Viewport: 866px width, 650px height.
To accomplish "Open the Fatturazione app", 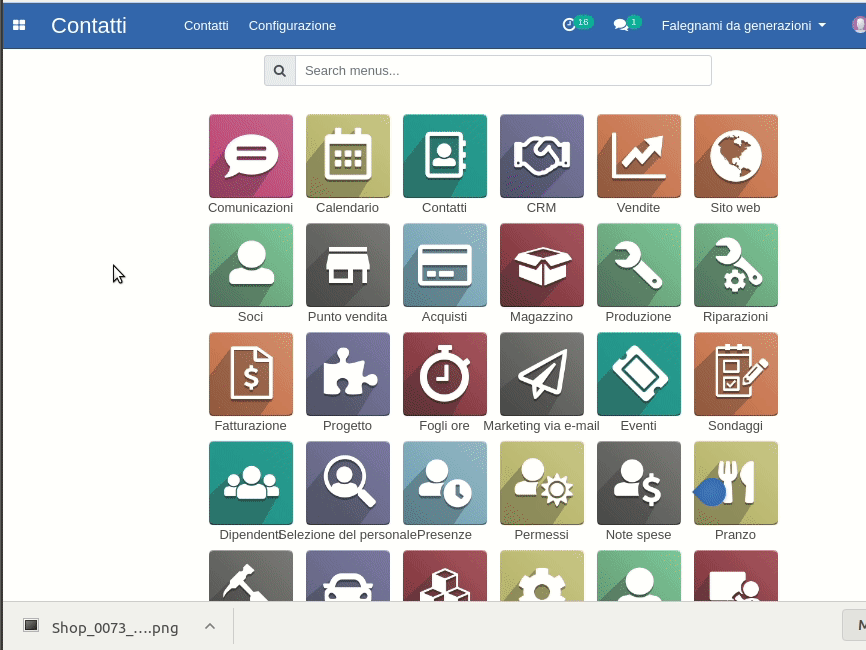I will (251, 374).
